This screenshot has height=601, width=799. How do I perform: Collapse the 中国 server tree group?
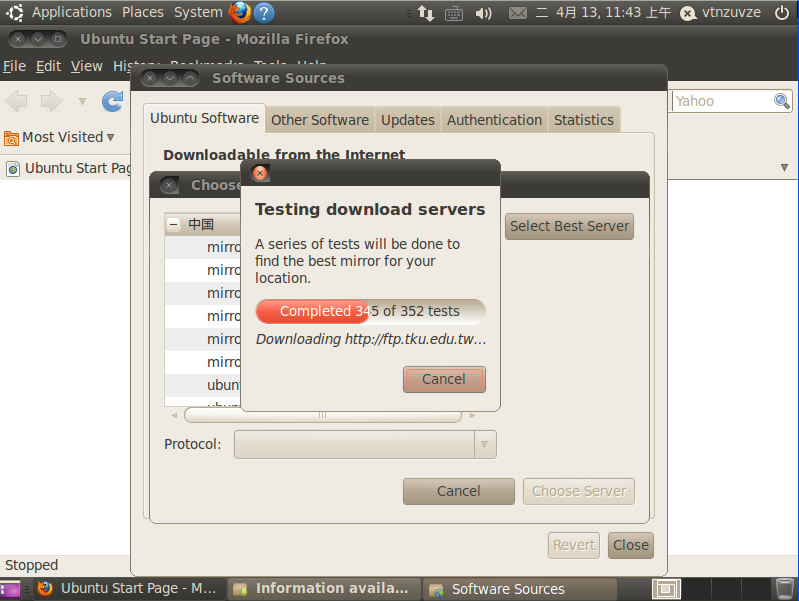click(174, 224)
